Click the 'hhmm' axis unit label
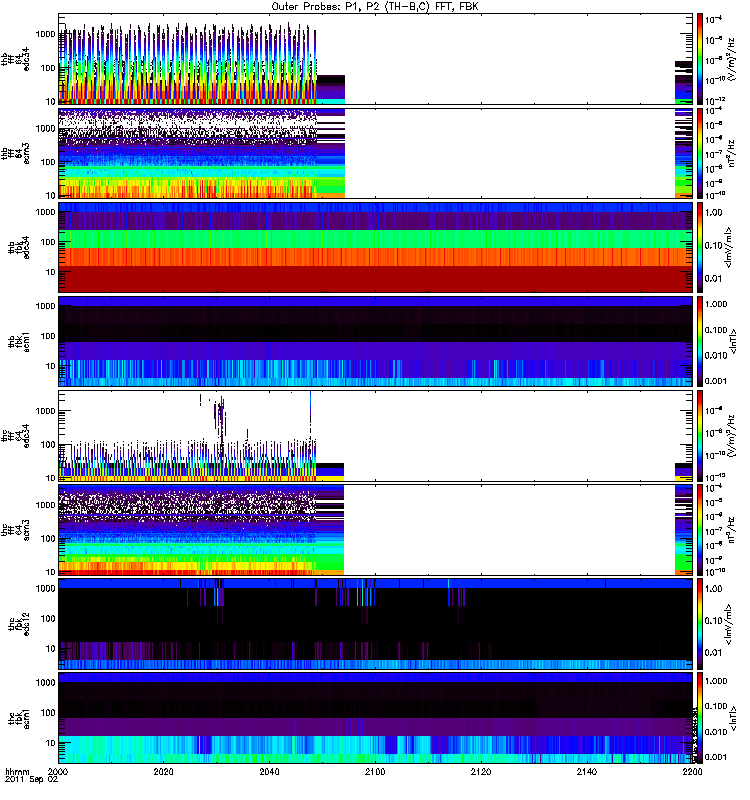Image resolution: width=750 pixels, height=800 pixels. 17,771
